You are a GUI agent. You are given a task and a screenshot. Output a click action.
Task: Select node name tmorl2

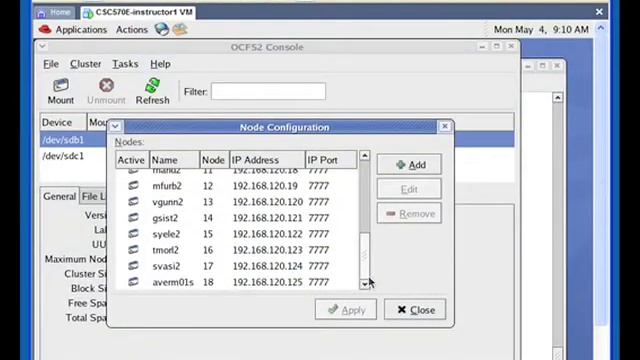click(165, 250)
